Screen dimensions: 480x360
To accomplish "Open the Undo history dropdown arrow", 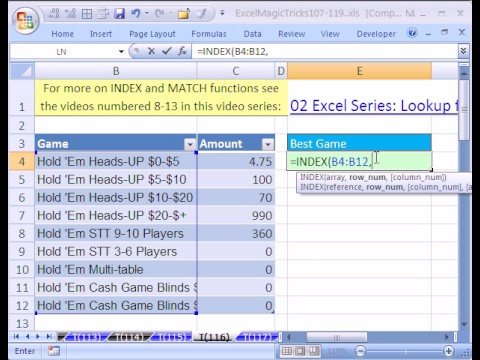I will pos(146,14).
